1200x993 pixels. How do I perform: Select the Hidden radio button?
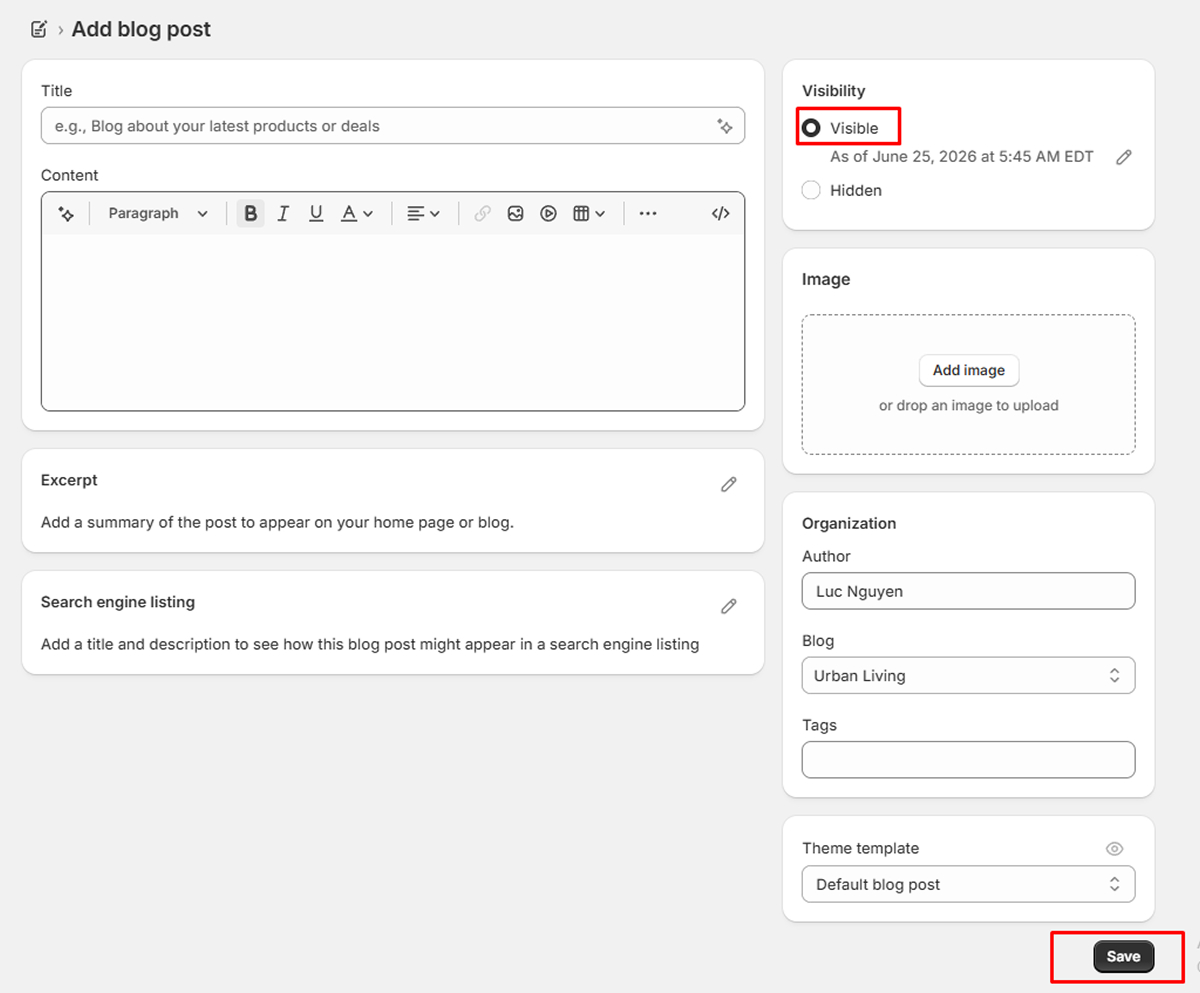(811, 190)
